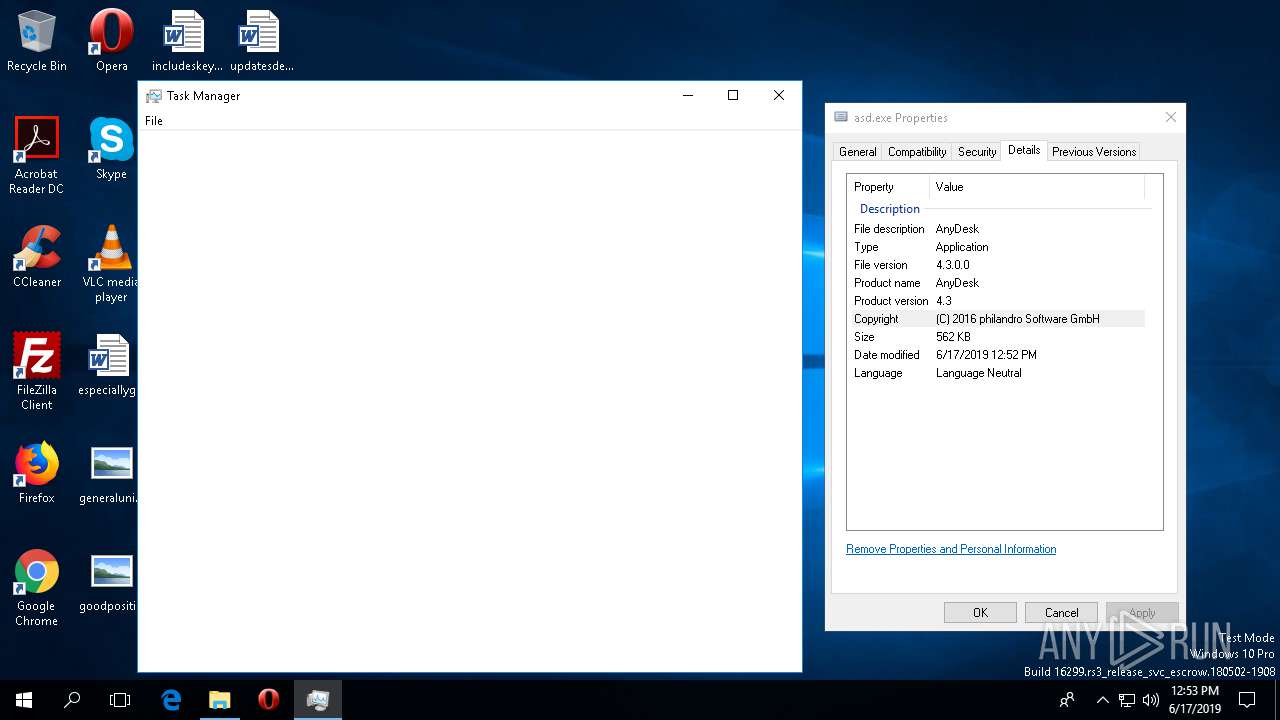Open the generaluni image file icon
1280x720 pixels.
[x=108, y=472]
